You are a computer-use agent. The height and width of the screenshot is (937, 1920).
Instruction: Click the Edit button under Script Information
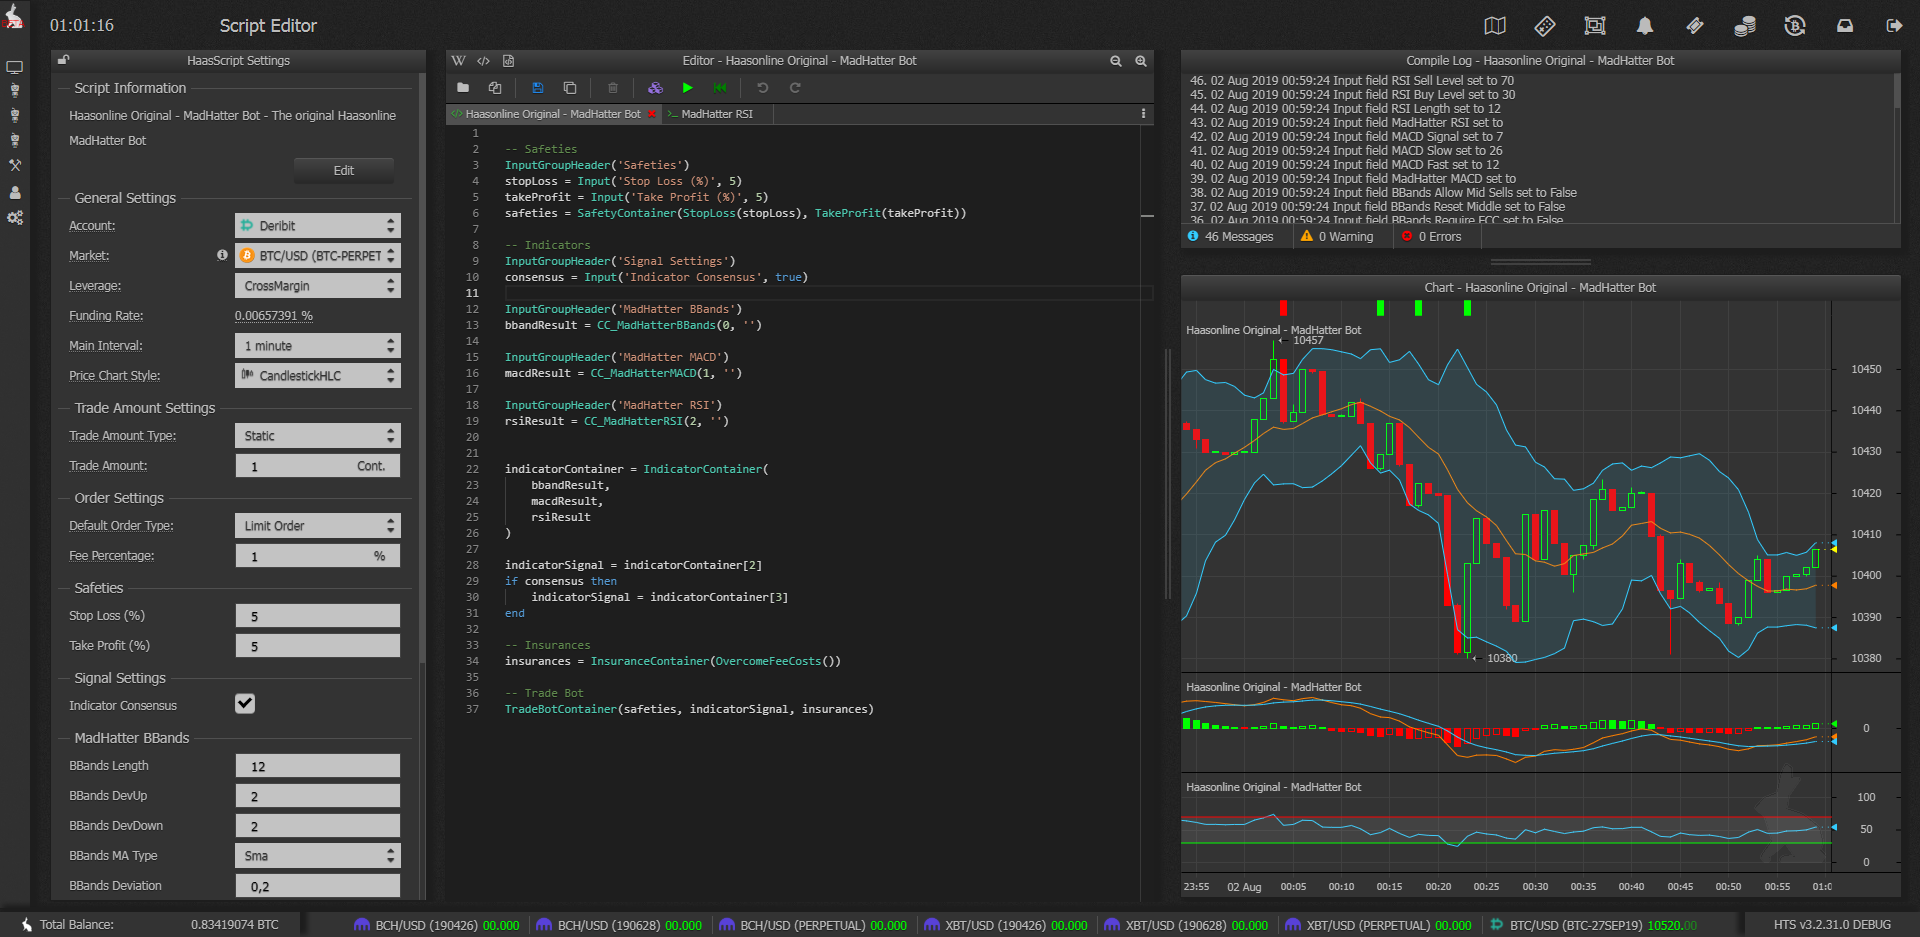344,171
